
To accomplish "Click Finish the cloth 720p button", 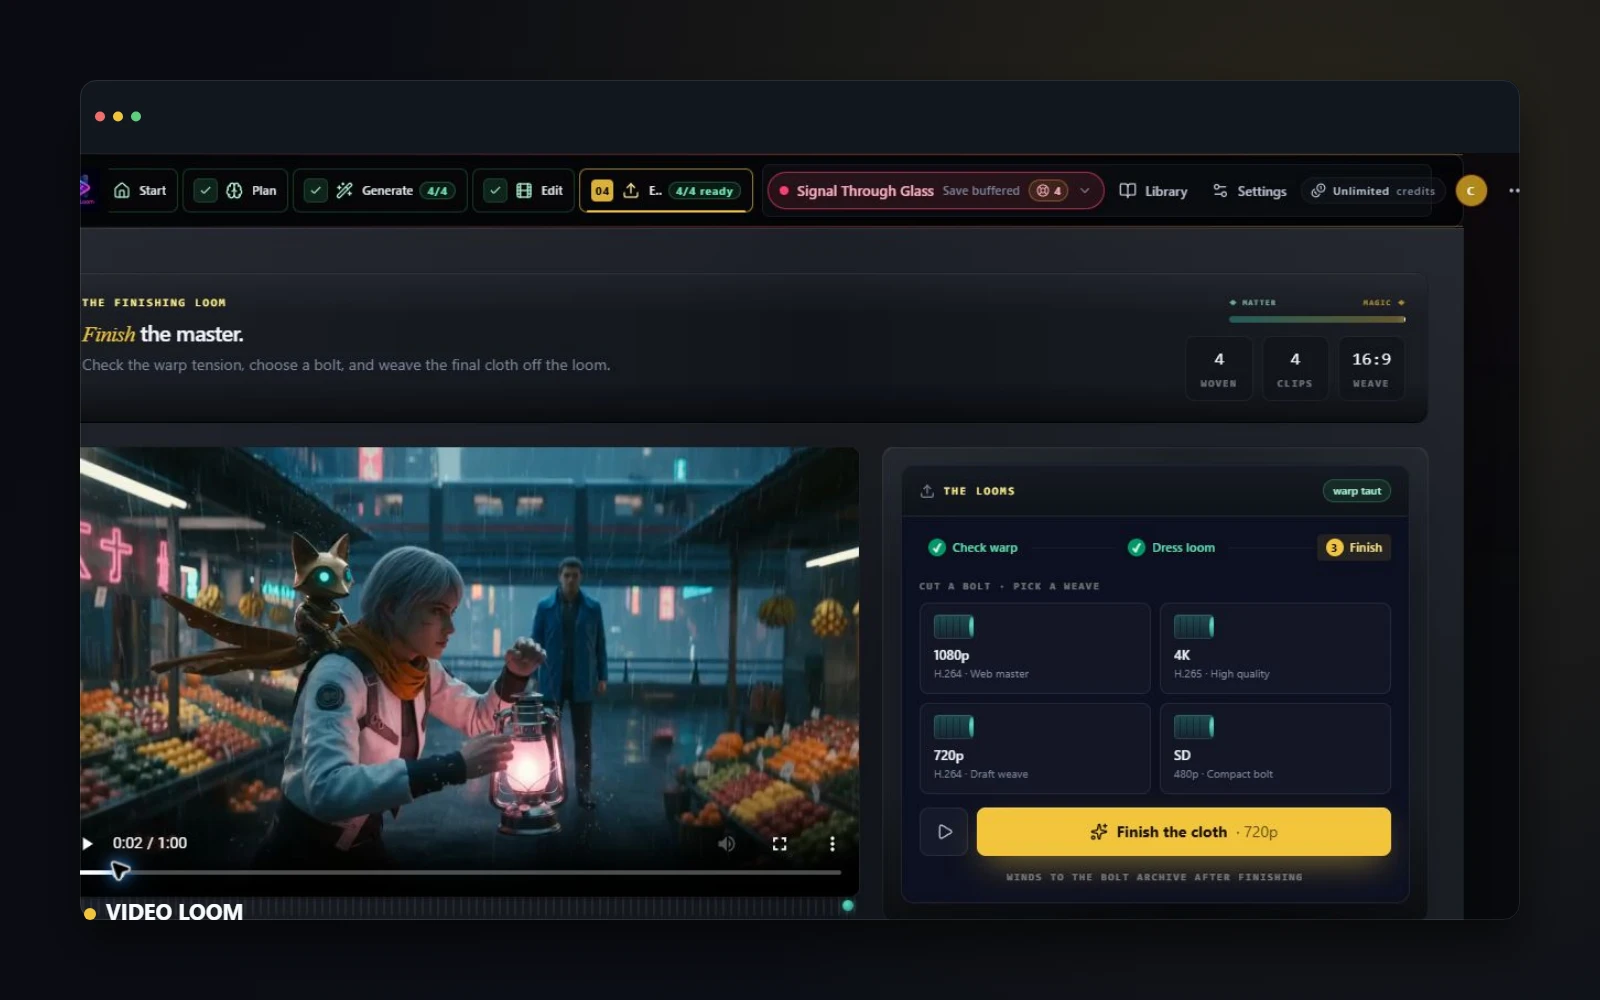I will [1183, 831].
